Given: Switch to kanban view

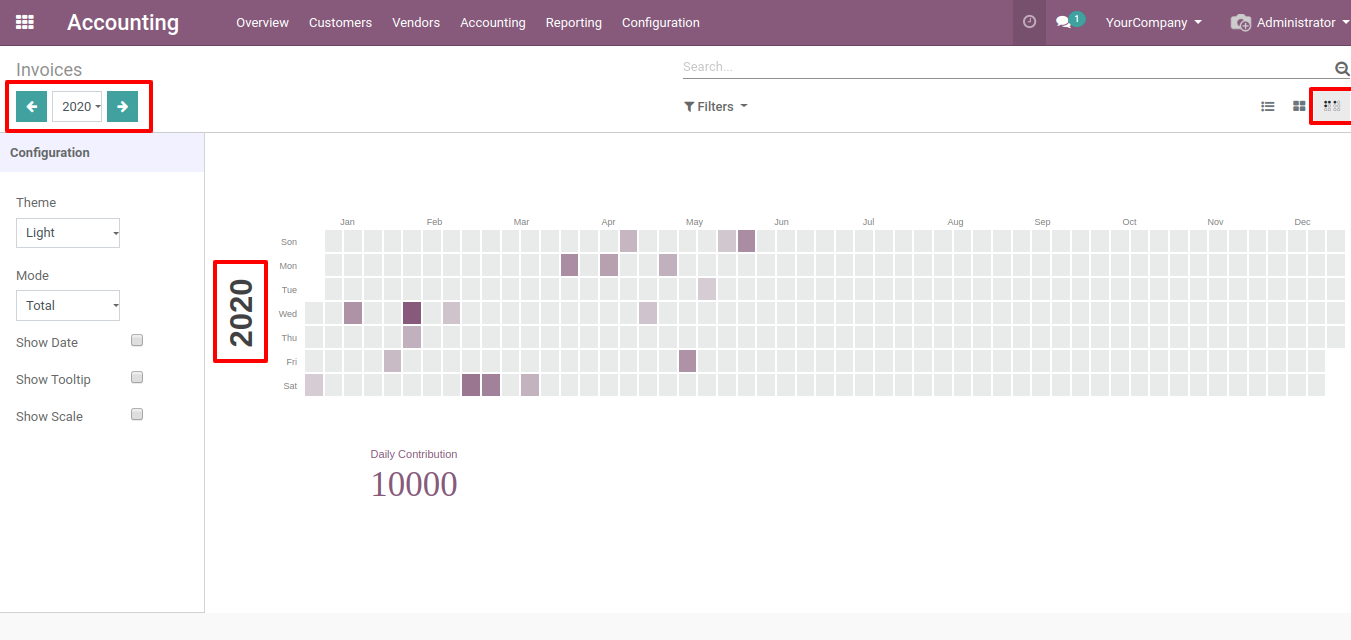Looking at the screenshot, I should tap(1299, 106).
